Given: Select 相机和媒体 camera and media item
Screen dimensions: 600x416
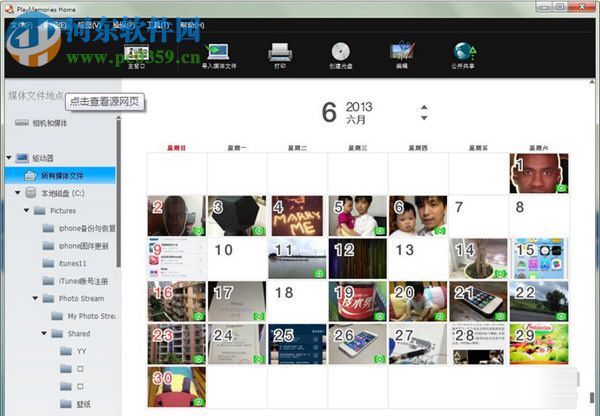Looking at the screenshot, I should click(41, 123).
